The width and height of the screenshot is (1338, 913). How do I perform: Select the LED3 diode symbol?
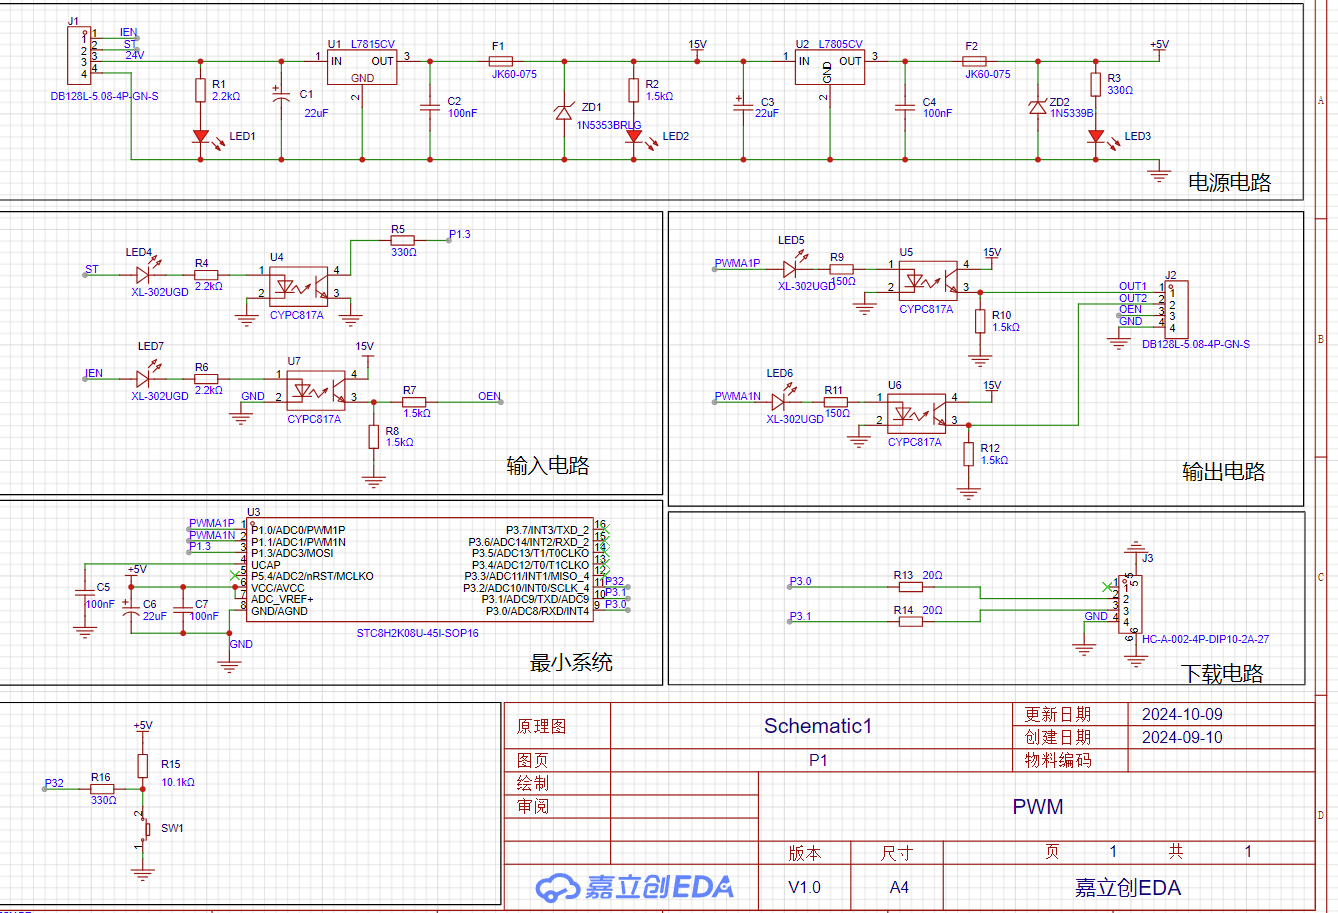pos(1096,136)
